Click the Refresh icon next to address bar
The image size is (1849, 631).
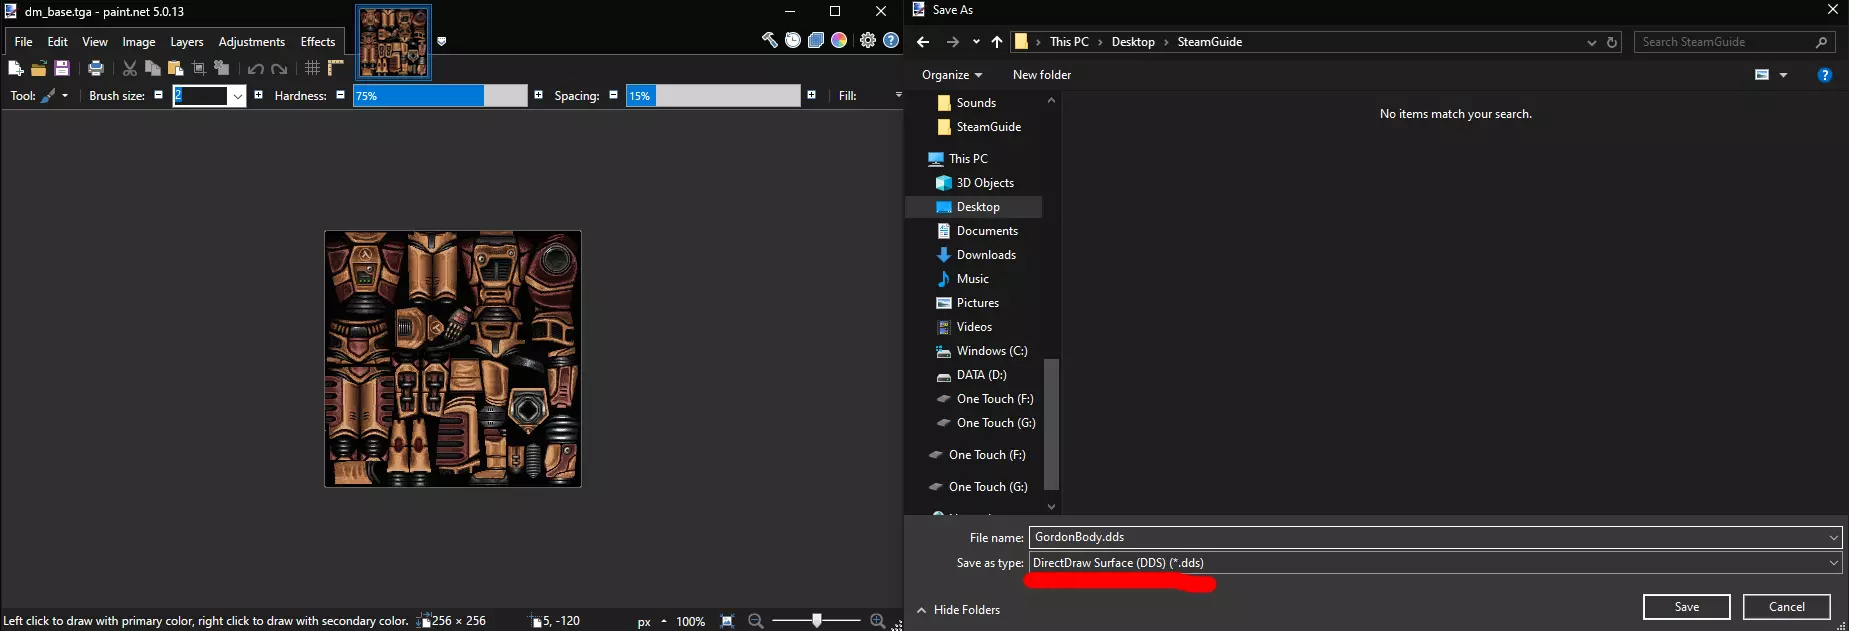pyautogui.click(x=1612, y=42)
